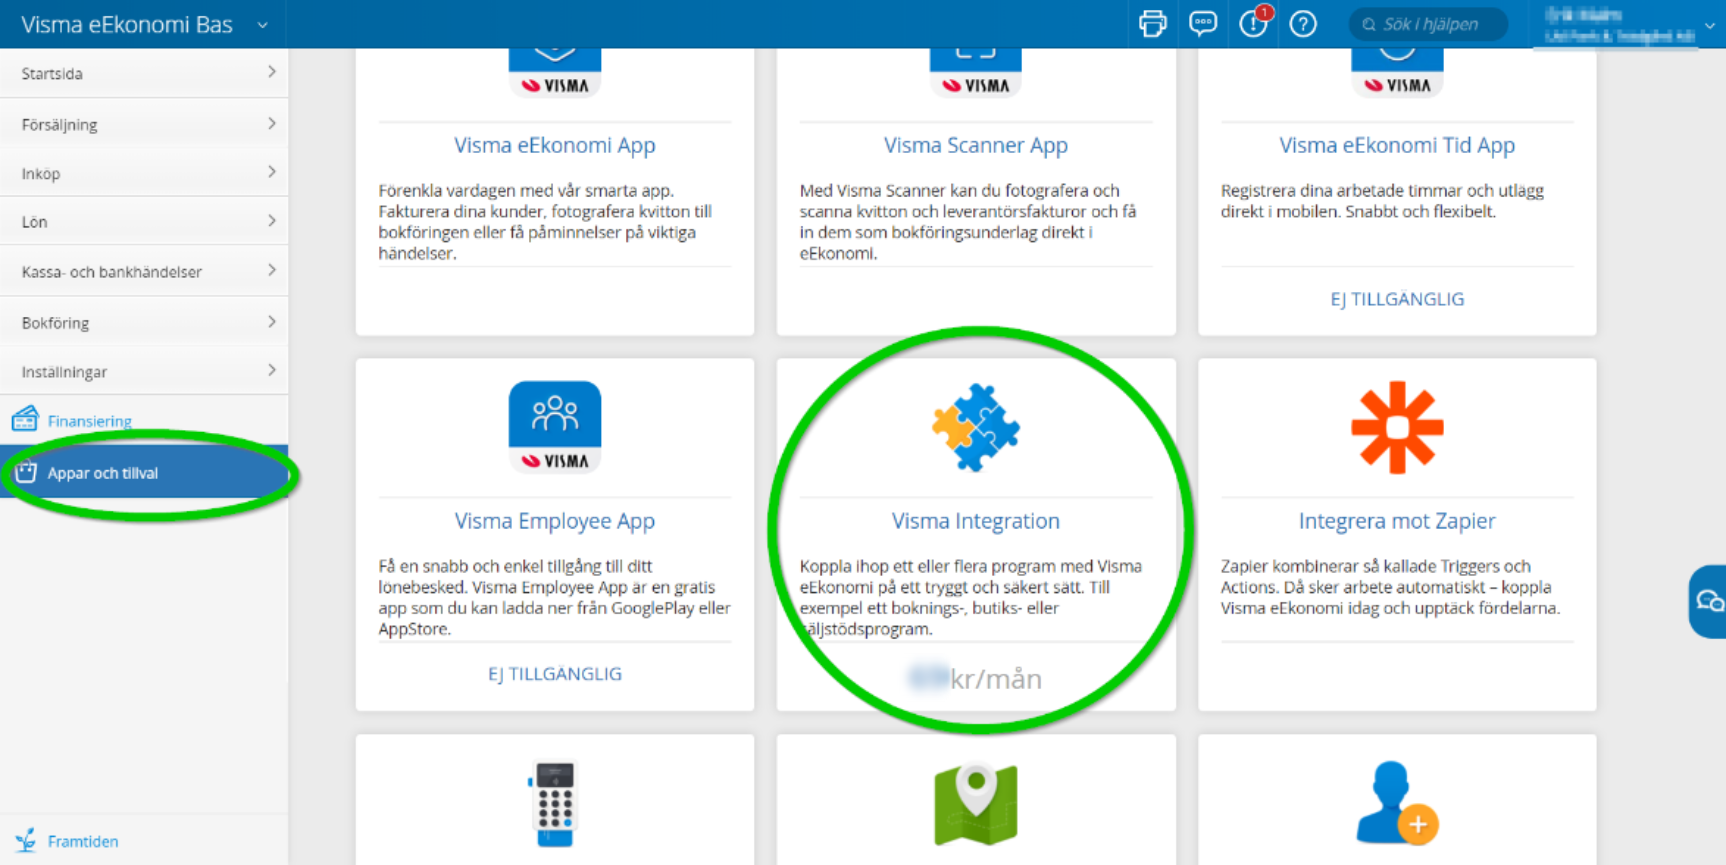Expand the user account menu arrow
This screenshot has width=1726, height=865.
pyautogui.click(x=1710, y=26)
